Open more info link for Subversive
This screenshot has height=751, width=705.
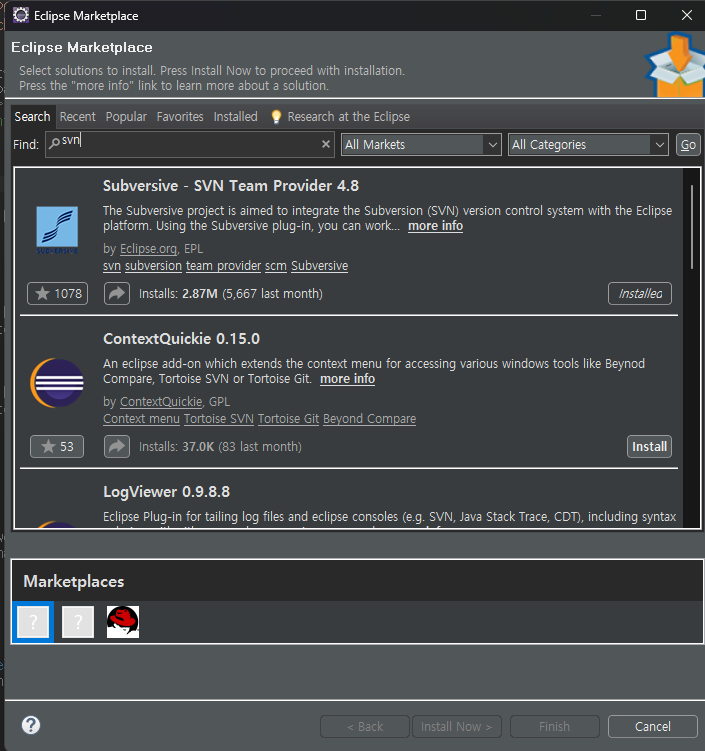click(435, 226)
